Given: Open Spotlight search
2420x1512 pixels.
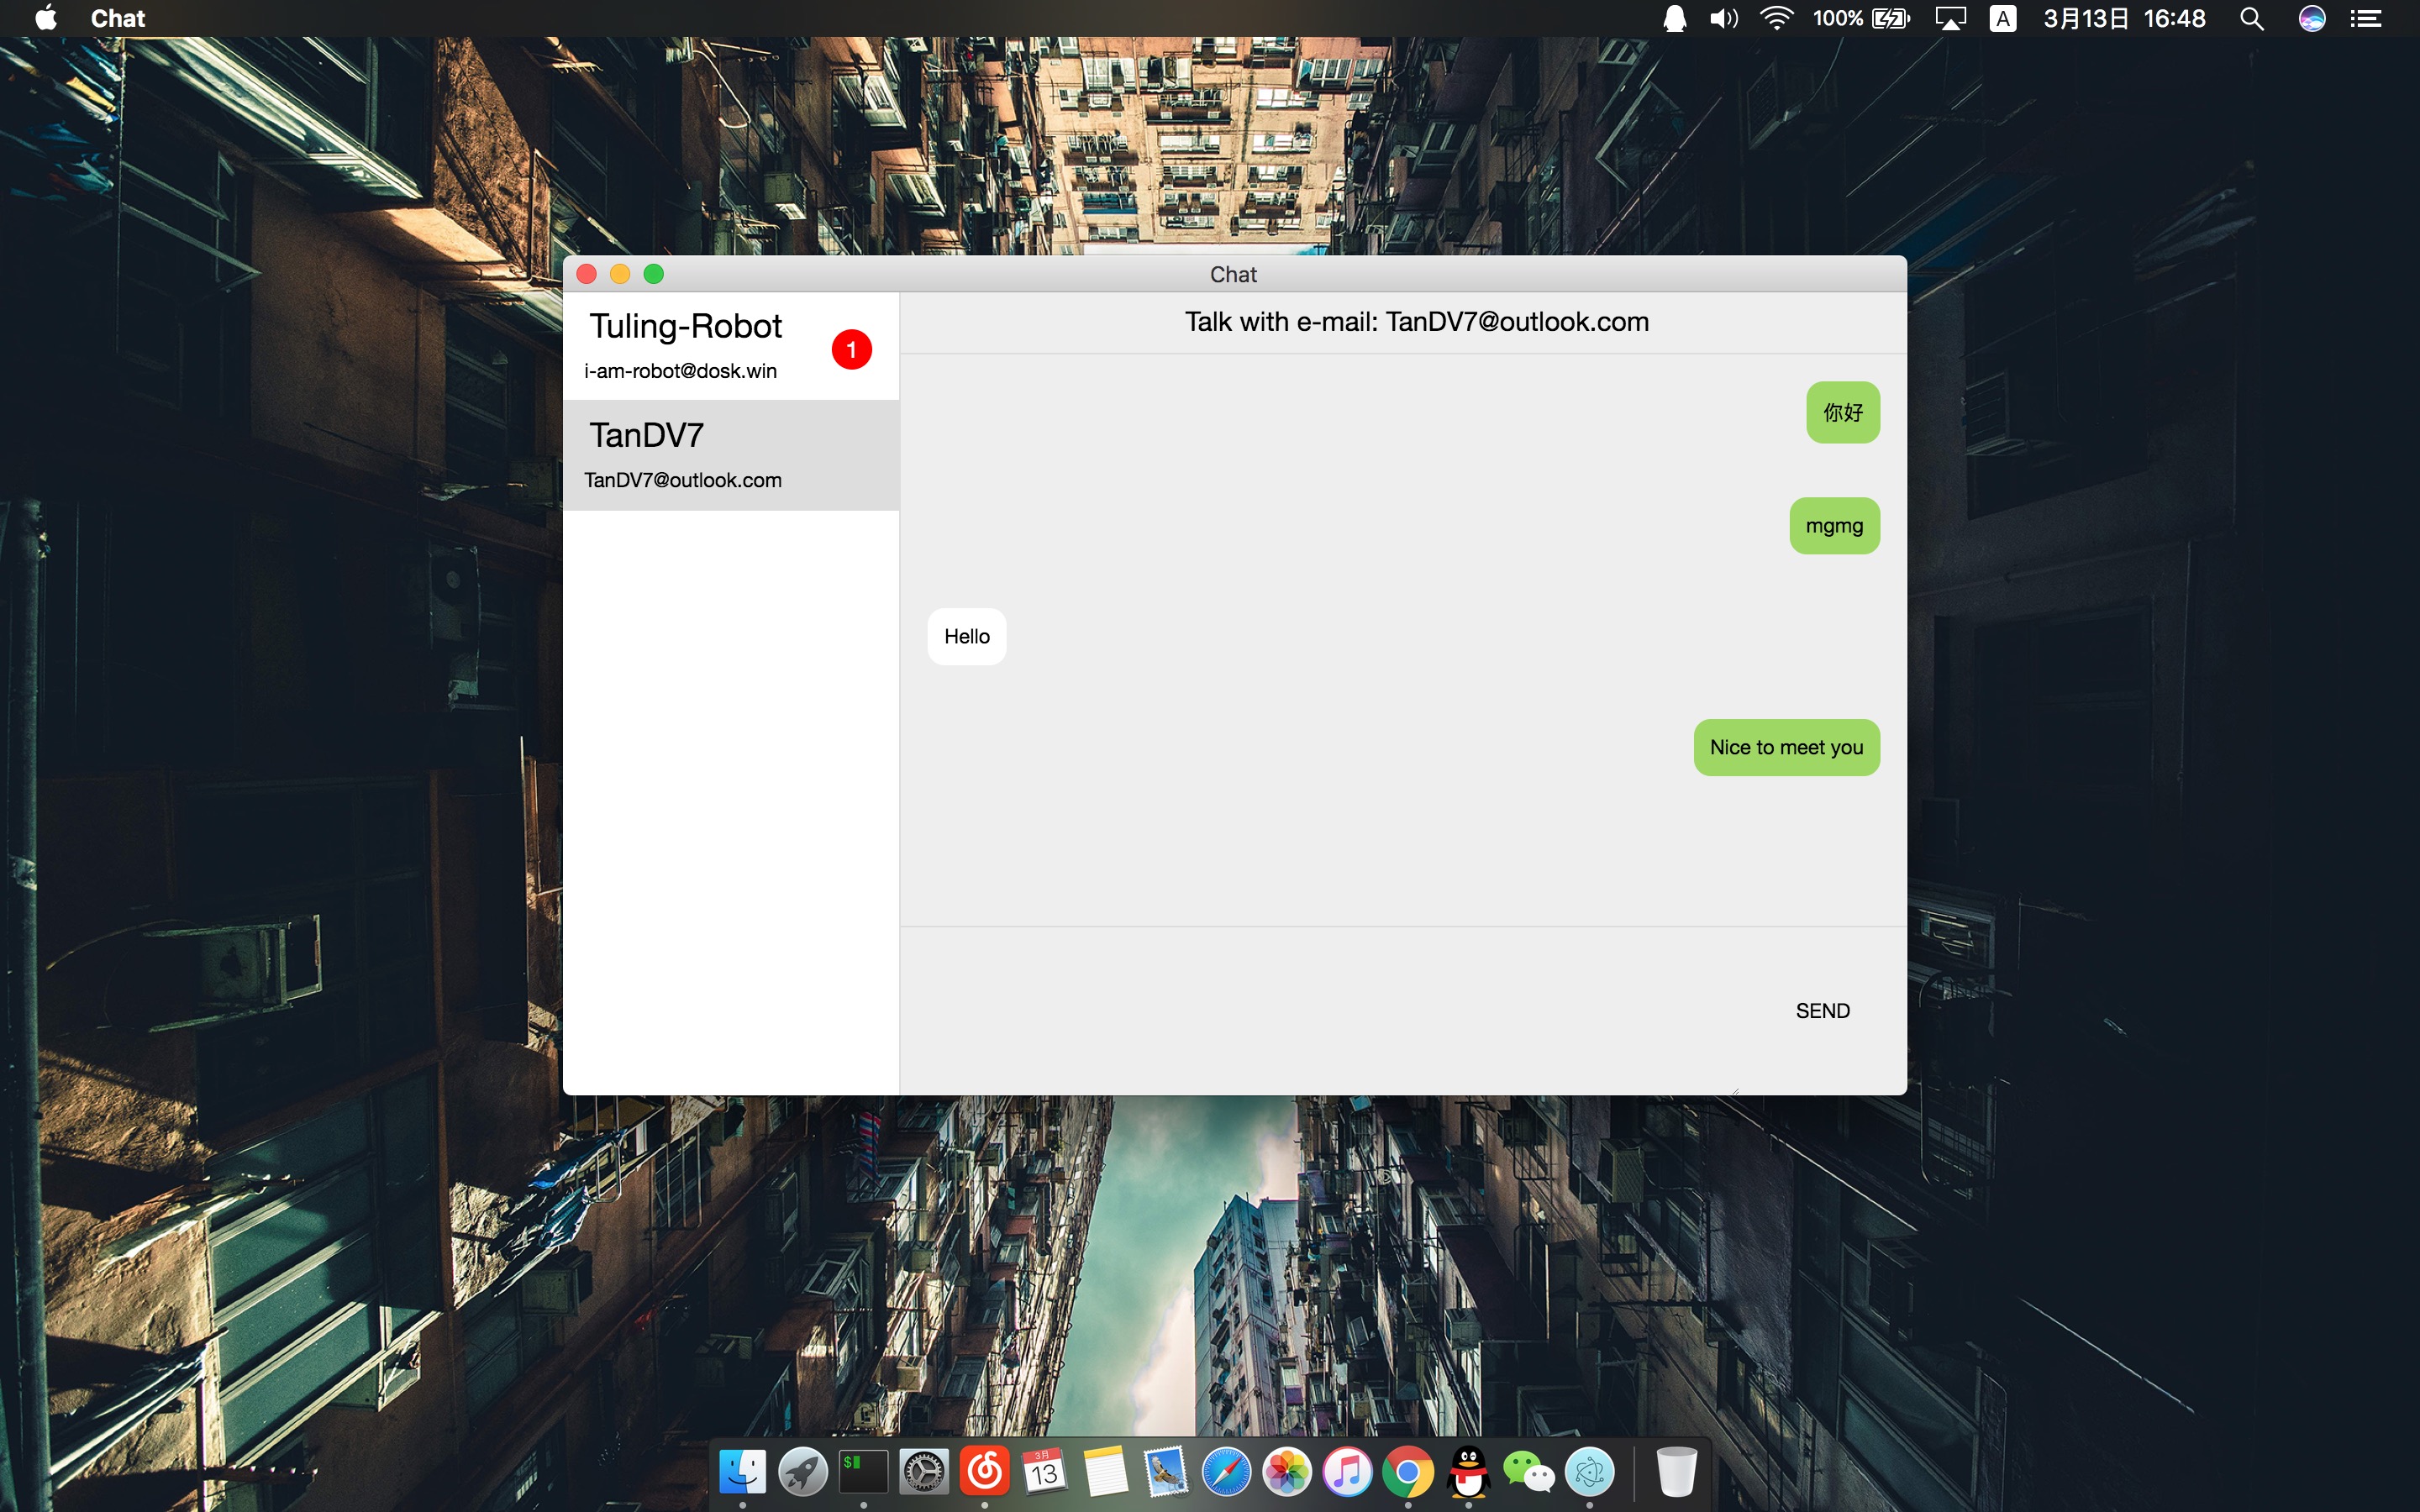Looking at the screenshot, I should [2251, 18].
